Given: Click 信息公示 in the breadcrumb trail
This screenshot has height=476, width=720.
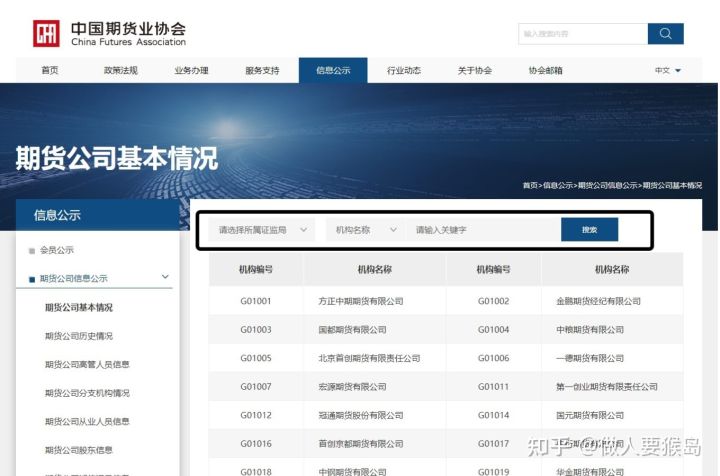Looking at the screenshot, I should tap(558, 185).
